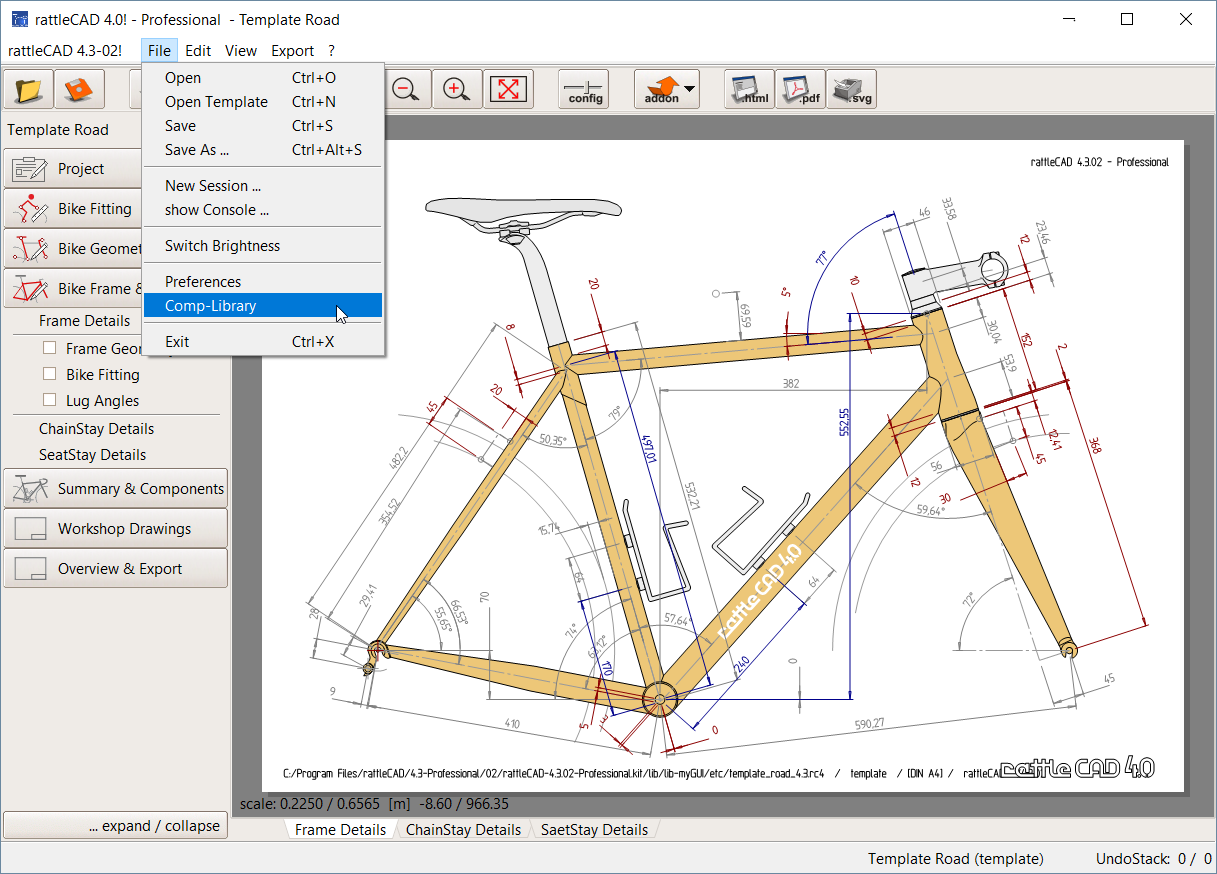Click the 'Template Road' label above the sidebar
Screen dimensions: 1217x874
[x=58, y=130]
